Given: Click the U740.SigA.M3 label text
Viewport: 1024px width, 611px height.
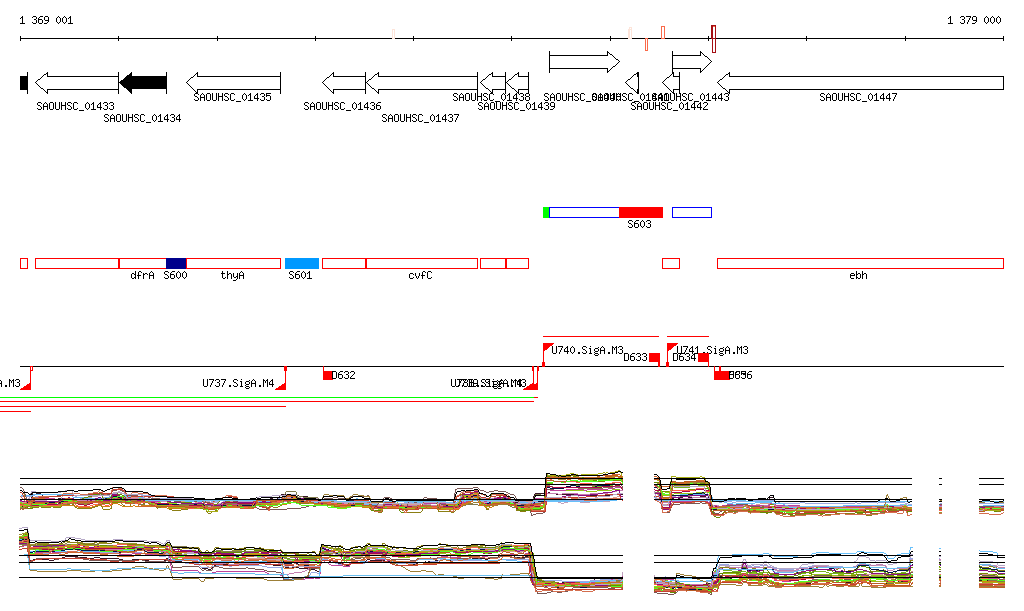Looking at the screenshot, I should (587, 351).
